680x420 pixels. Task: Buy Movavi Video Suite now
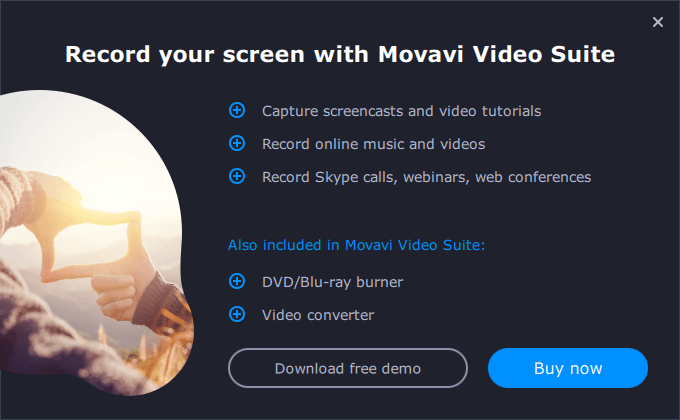click(x=568, y=368)
